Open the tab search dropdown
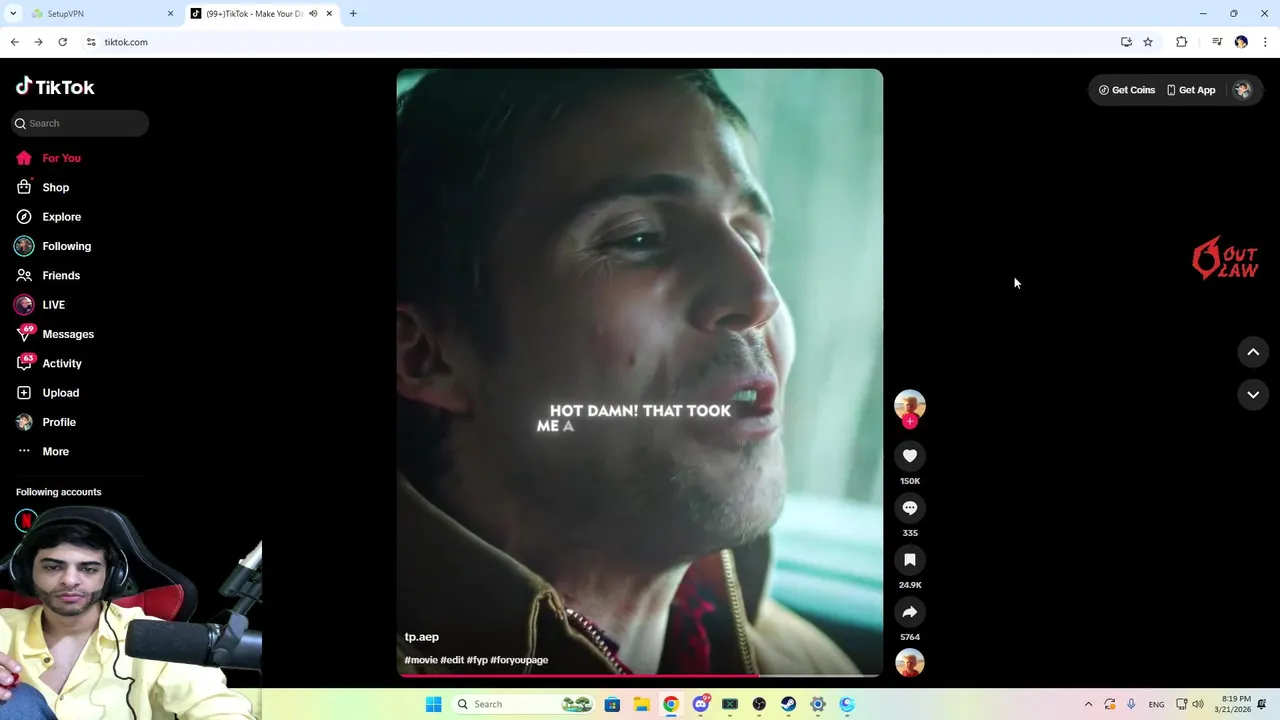 pyautogui.click(x=14, y=14)
